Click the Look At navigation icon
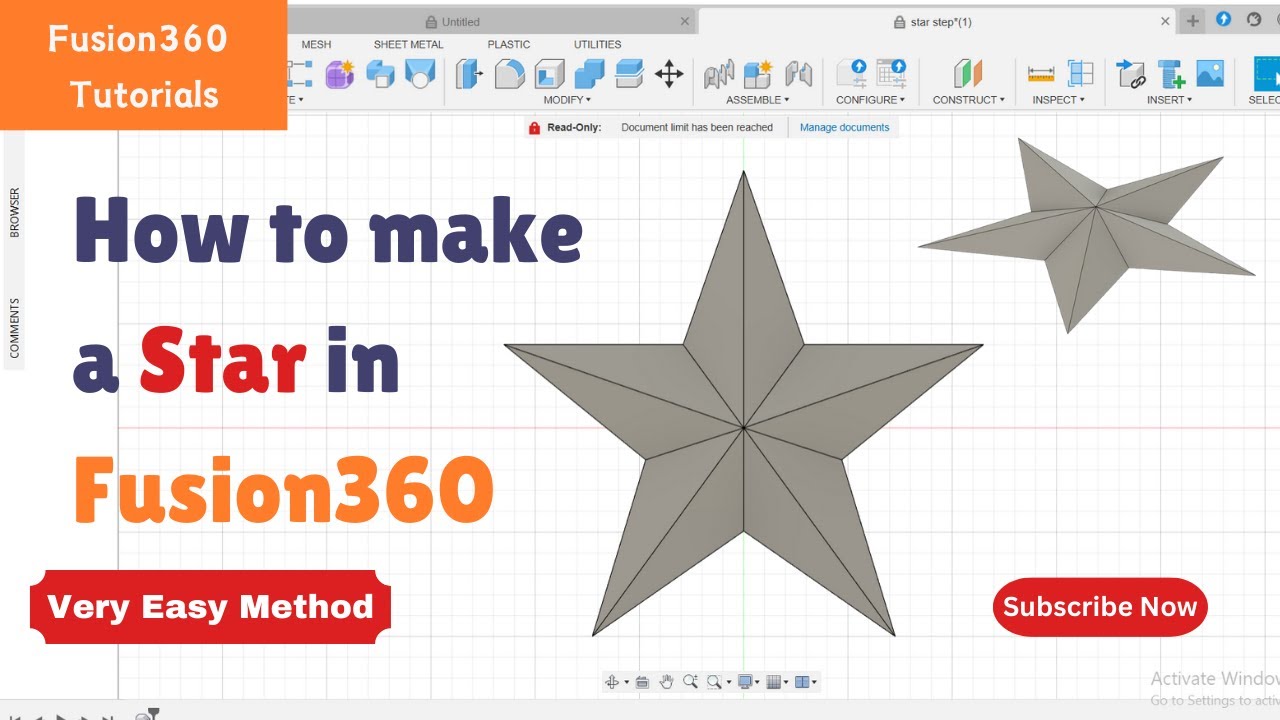This screenshot has height=720, width=1280. 642,682
